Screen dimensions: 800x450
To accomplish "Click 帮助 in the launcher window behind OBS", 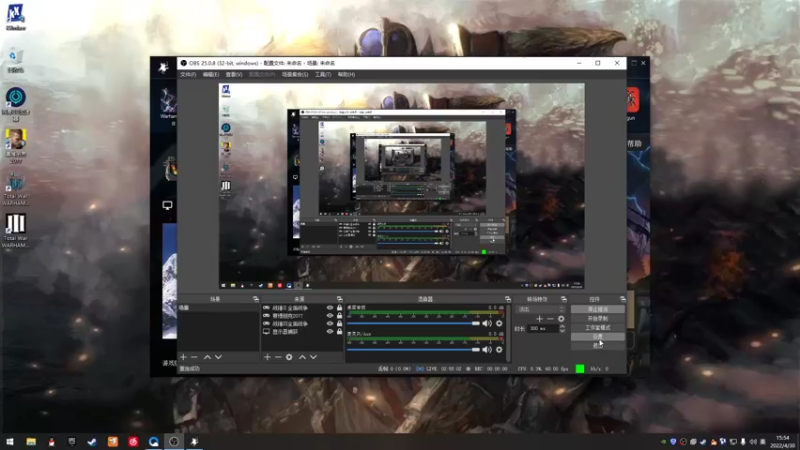I will (634, 144).
